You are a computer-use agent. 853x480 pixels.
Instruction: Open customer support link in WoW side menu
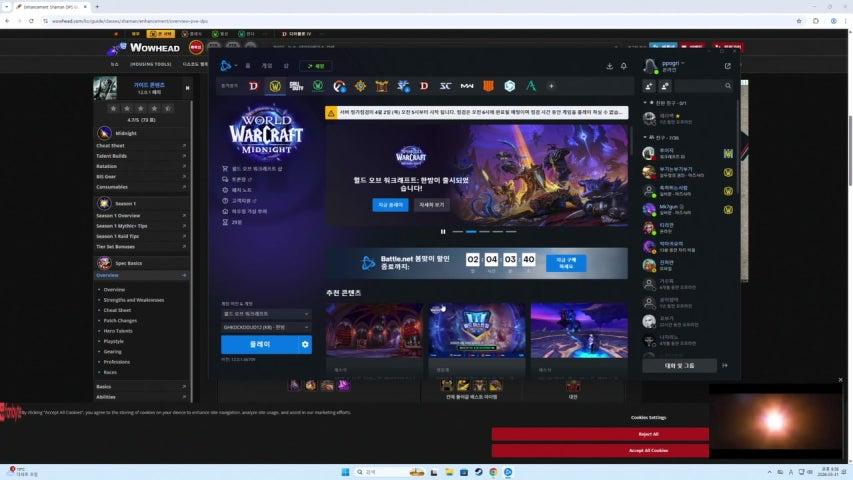pos(240,201)
